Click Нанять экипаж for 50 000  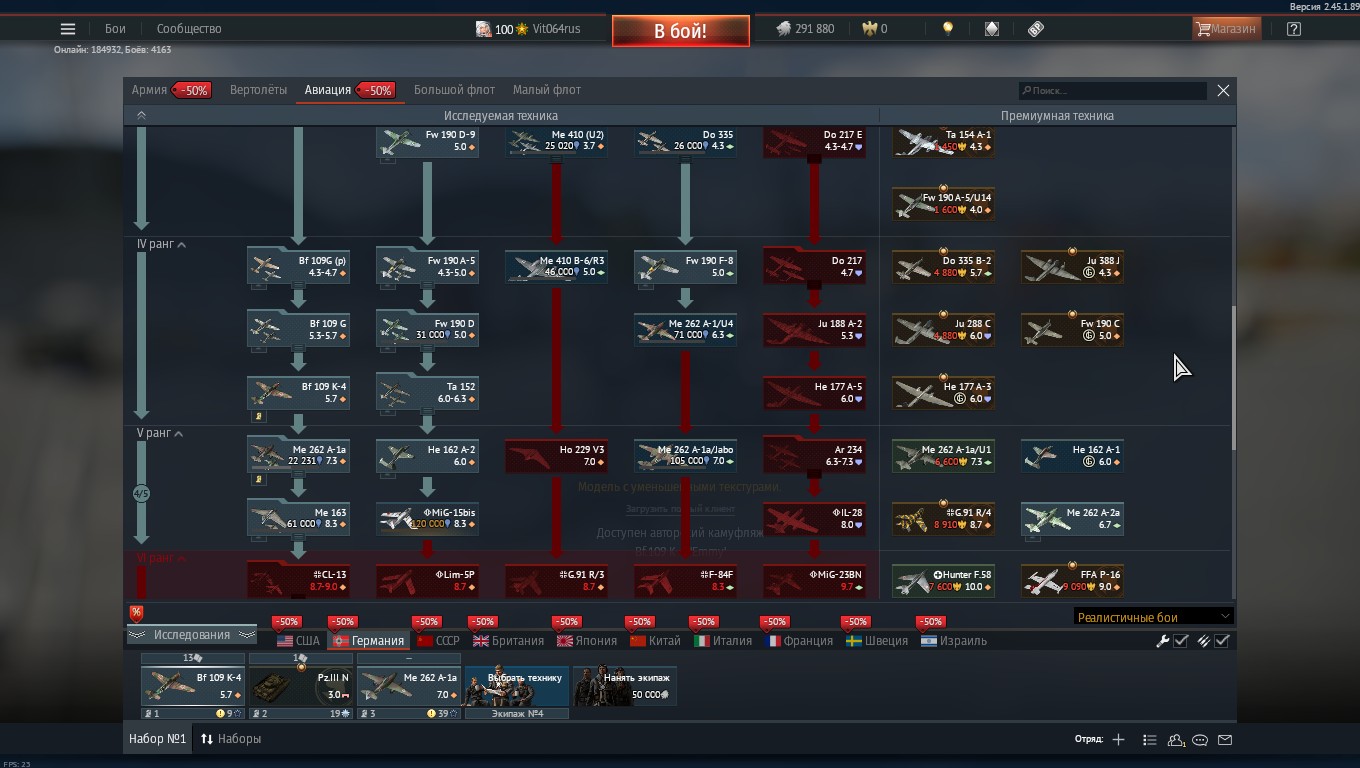[625, 685]
